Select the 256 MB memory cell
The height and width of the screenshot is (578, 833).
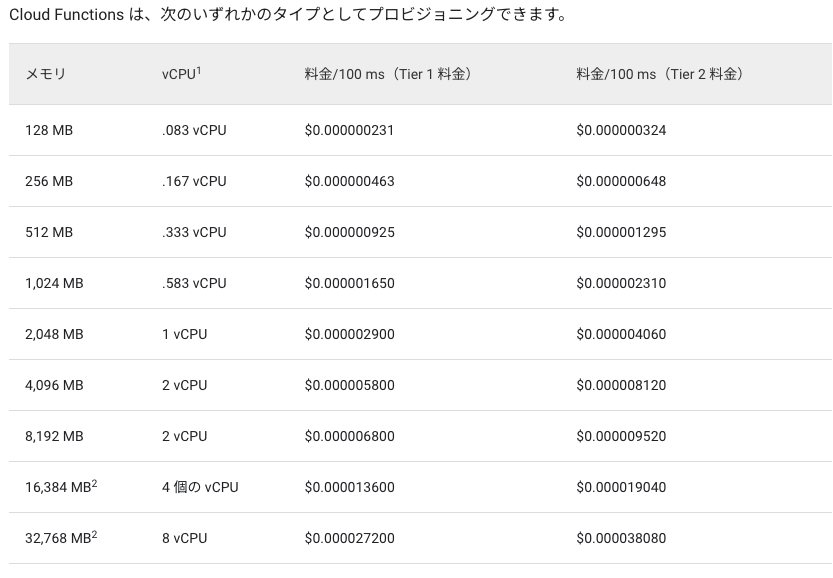point(48,181)
